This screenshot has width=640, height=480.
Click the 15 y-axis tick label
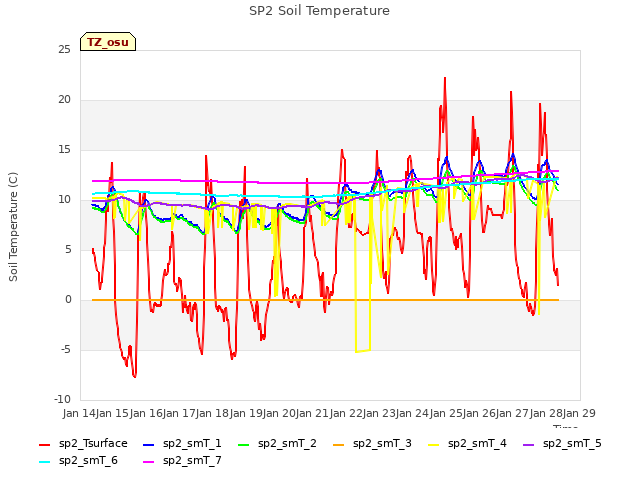64,150
